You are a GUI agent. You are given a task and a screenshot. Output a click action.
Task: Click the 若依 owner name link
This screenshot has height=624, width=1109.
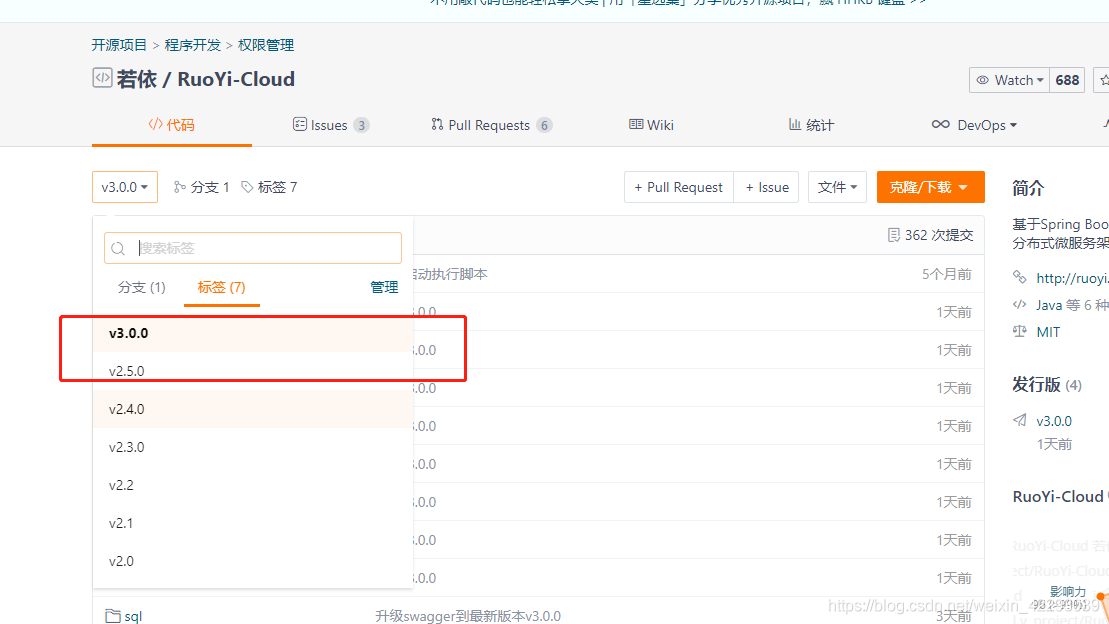click(137, 79)
